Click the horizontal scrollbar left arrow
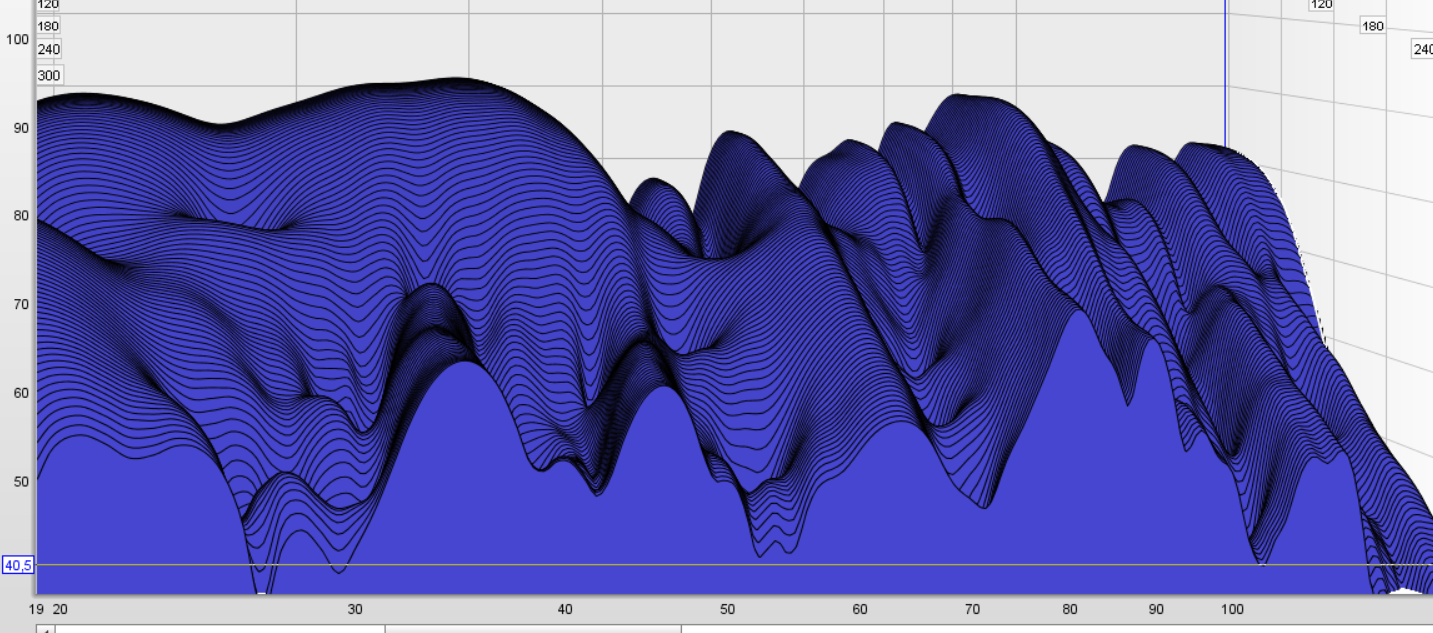This screenshot has height=633, width=1433. click(x=44, y=629)
